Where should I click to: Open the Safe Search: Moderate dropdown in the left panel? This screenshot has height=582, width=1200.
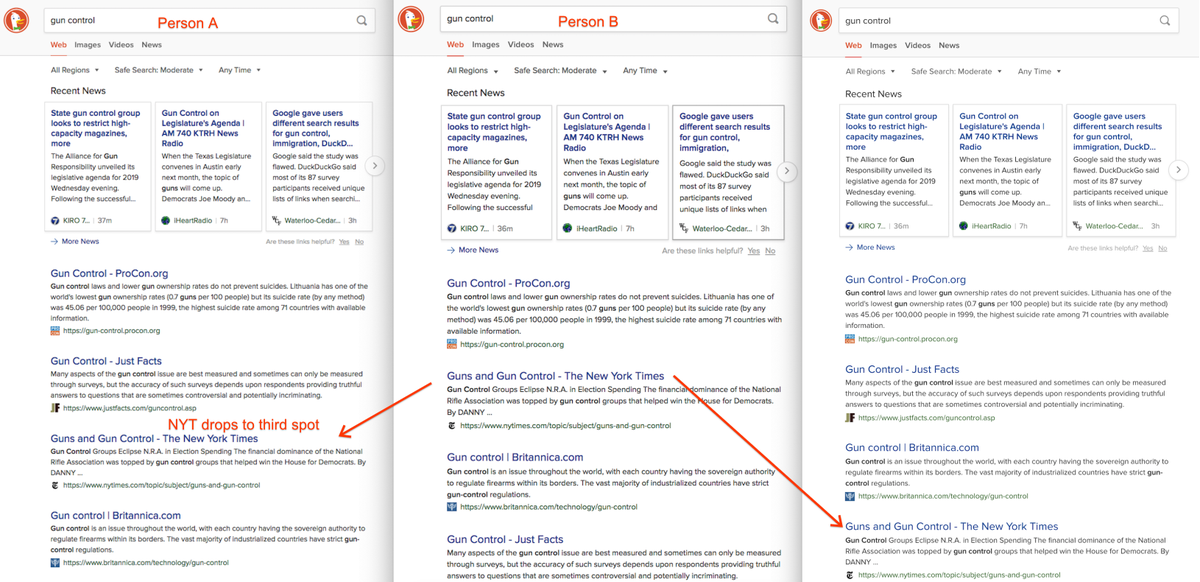pos(159,70)
